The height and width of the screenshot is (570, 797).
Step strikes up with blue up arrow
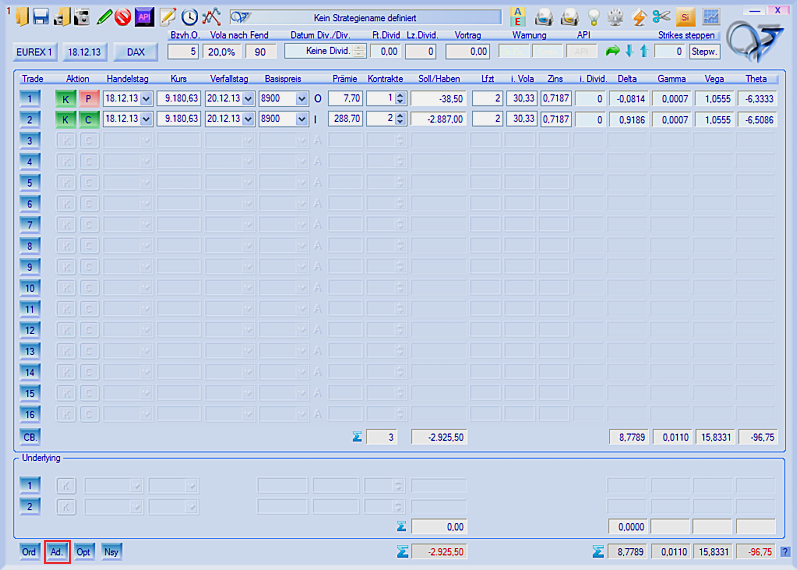(644, 51)
